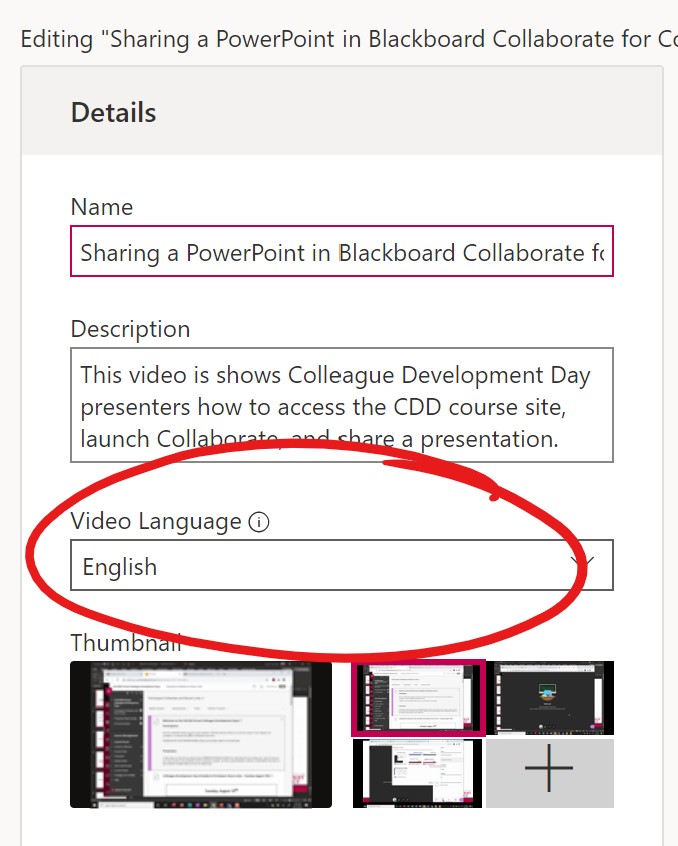The image size is (678, 846).
Task: Click the Name field label
Action: point(101,207)
